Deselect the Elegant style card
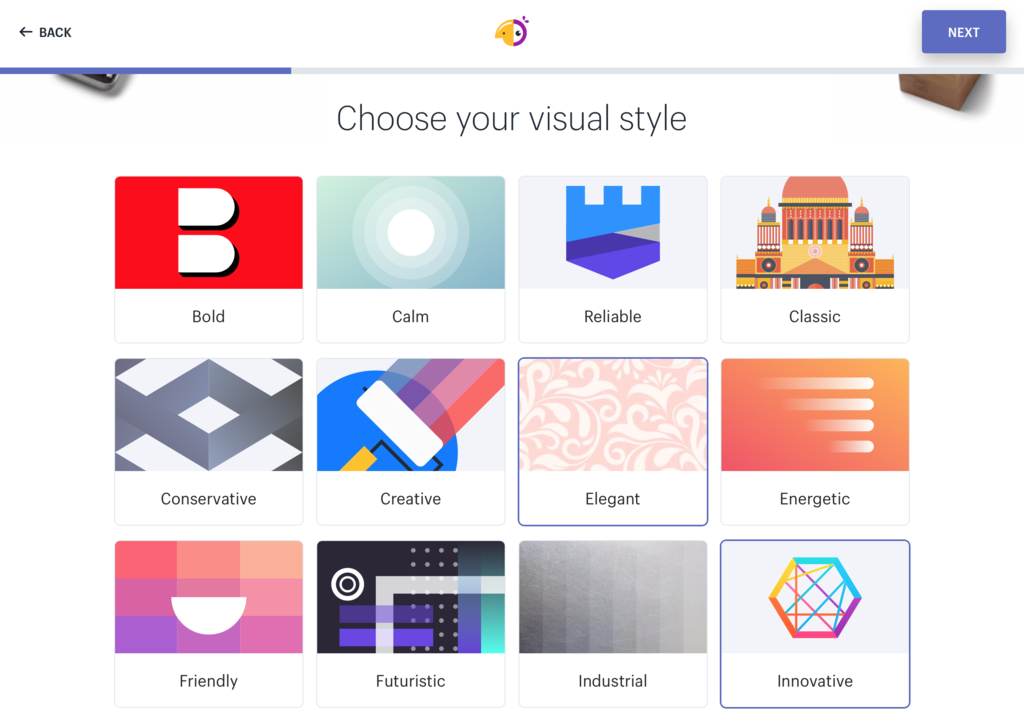This screenshot has height=720, width=1024. pyautogui.click(x=612, y=441)
